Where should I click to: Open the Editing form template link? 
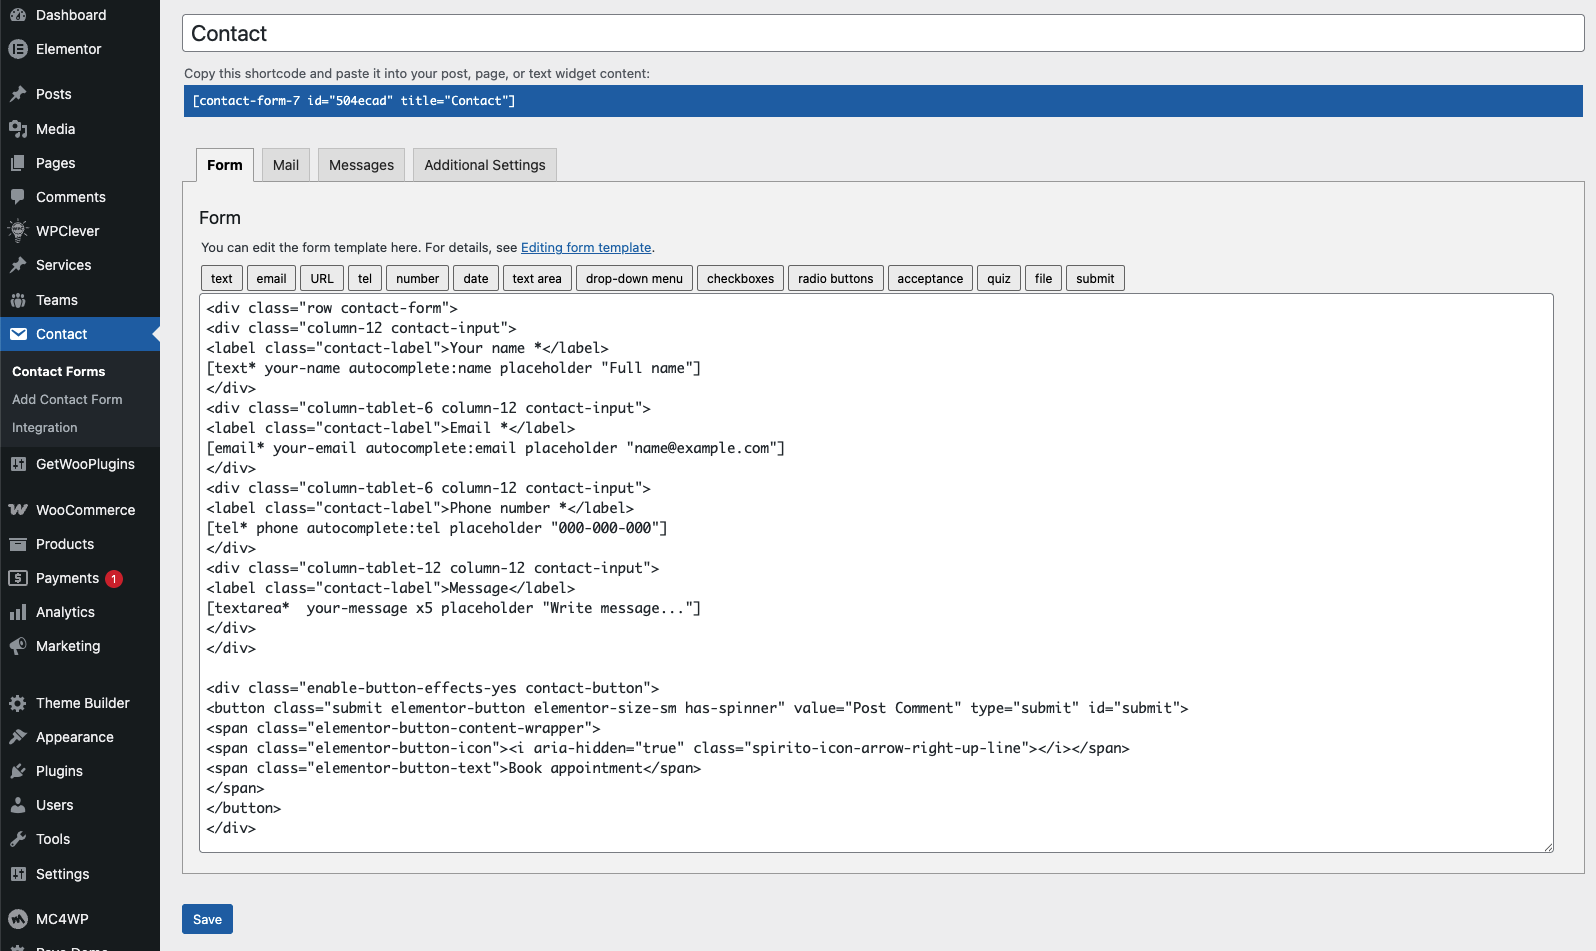click(586, 248)
